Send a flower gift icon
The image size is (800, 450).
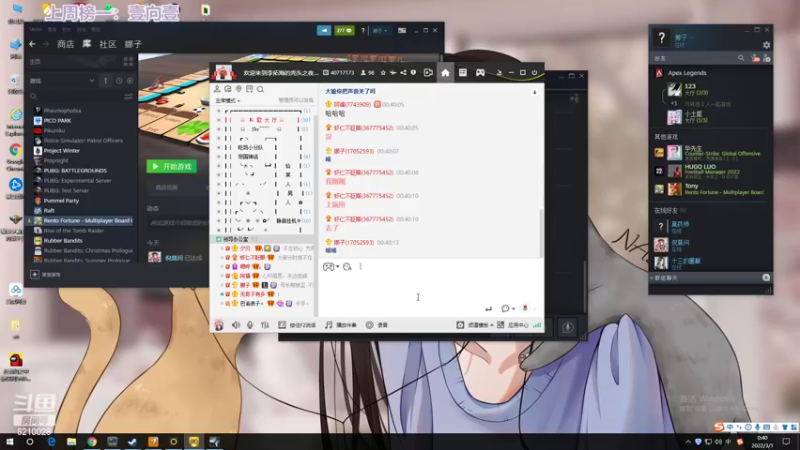[525, 308]
